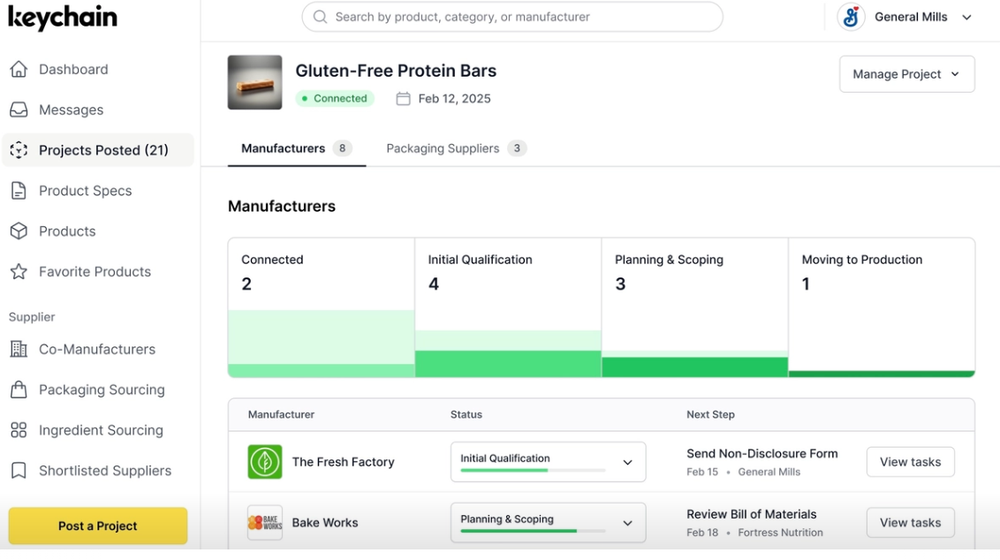Click the Shortlisted Suppliers bookmark icon
The image size is (1000, 560).
pyautogui.click(x=18, y=471)
